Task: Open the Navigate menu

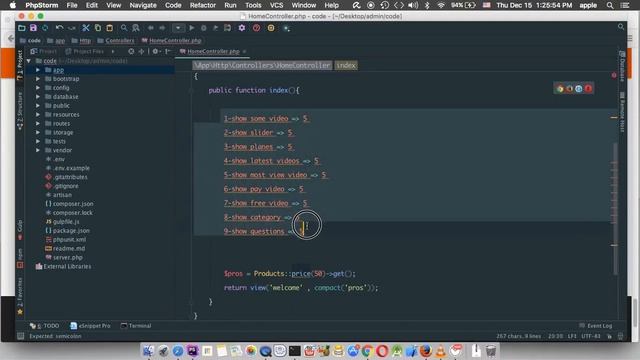Action: click(x=143, y=5)
